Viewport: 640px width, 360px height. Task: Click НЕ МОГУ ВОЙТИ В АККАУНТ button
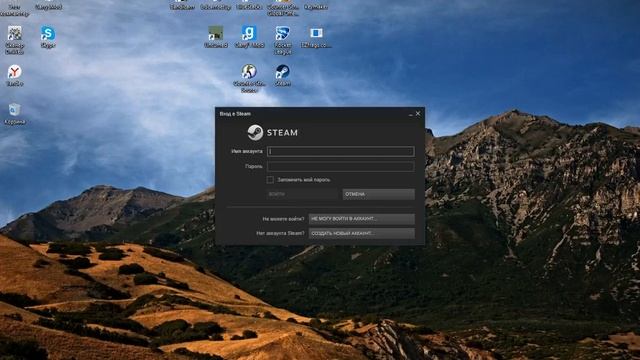(x=362, y=219)
